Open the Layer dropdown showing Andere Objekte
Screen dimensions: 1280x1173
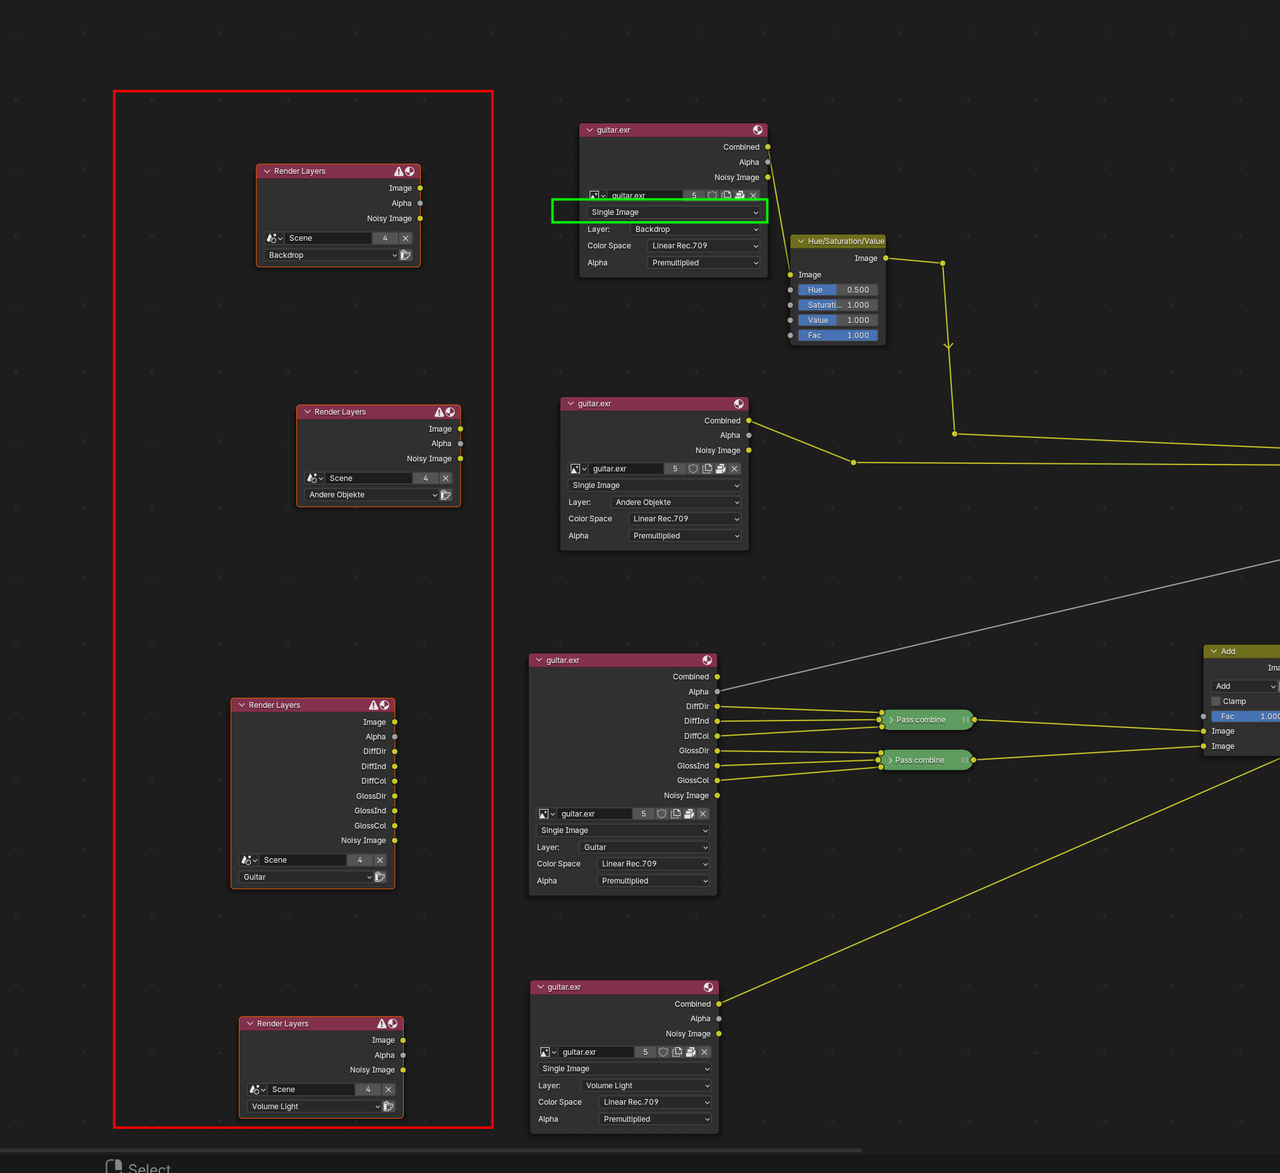click(676, 501)
